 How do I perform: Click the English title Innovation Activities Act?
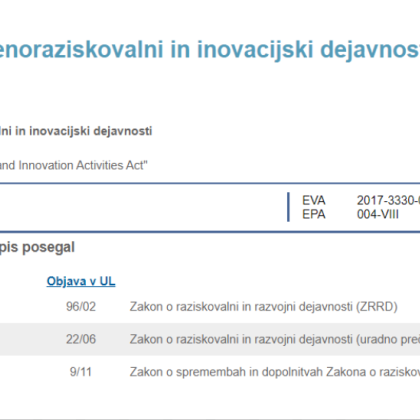pyautogui.click(x=74, y=165)
